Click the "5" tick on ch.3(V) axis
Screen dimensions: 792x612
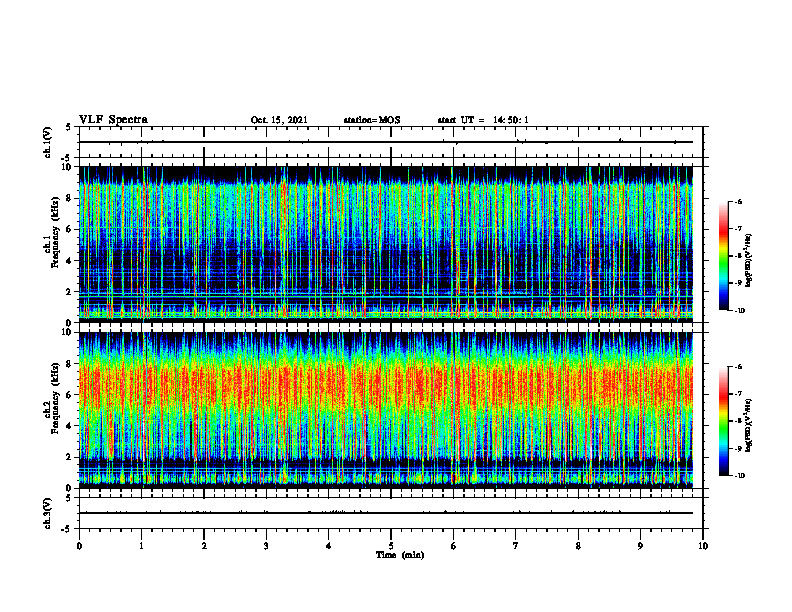70,498
